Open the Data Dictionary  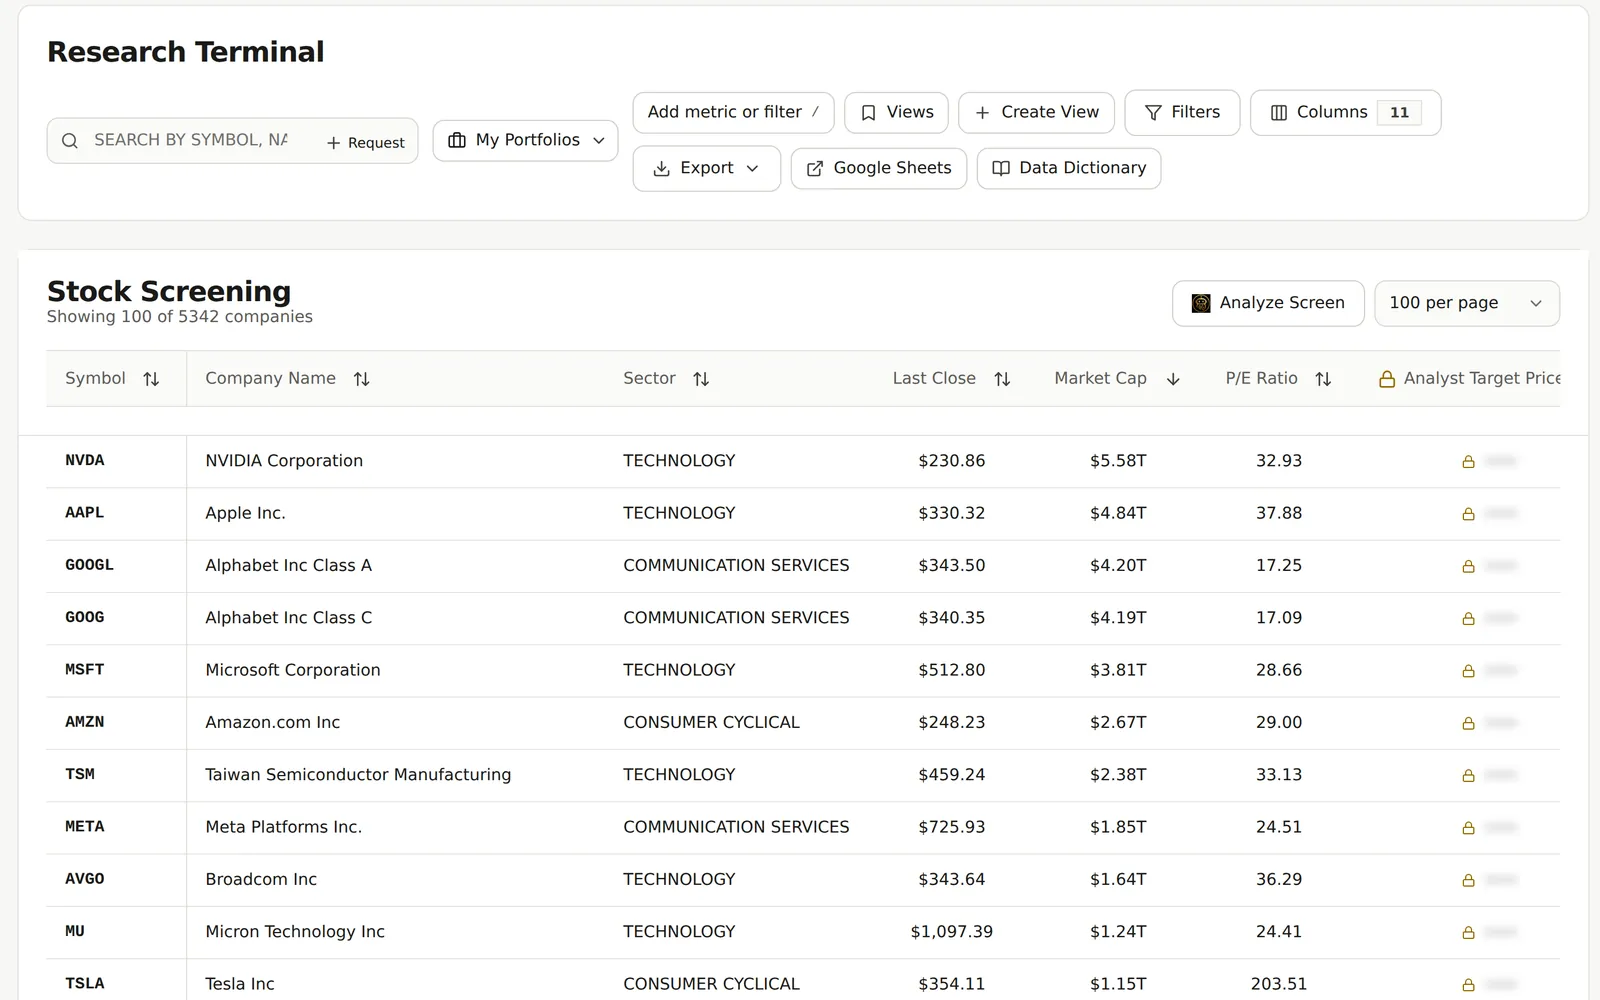pos(1068,169)
